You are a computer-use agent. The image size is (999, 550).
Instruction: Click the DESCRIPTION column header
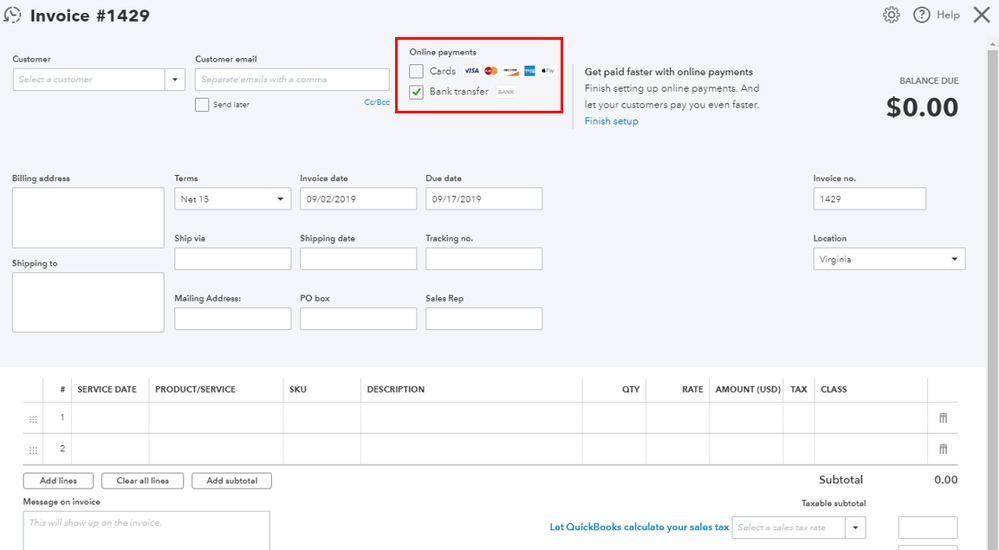coord(396,389)
